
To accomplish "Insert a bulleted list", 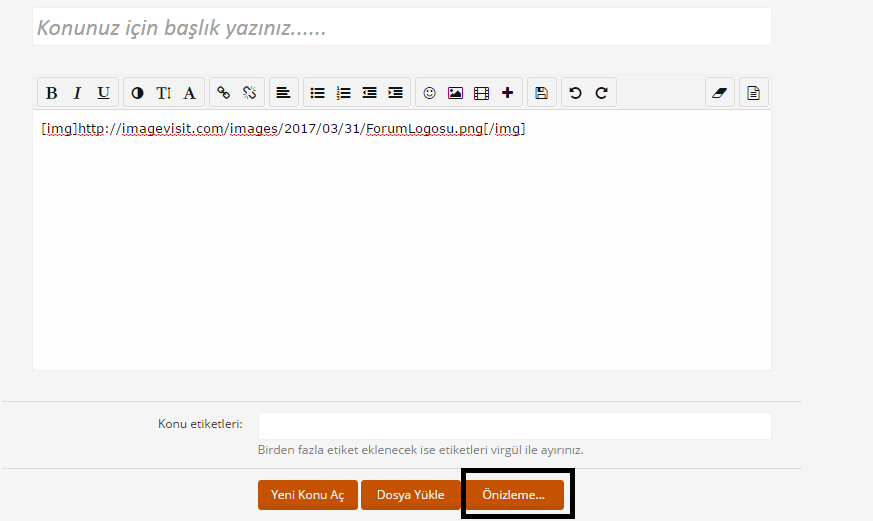I will click(317, 93).
